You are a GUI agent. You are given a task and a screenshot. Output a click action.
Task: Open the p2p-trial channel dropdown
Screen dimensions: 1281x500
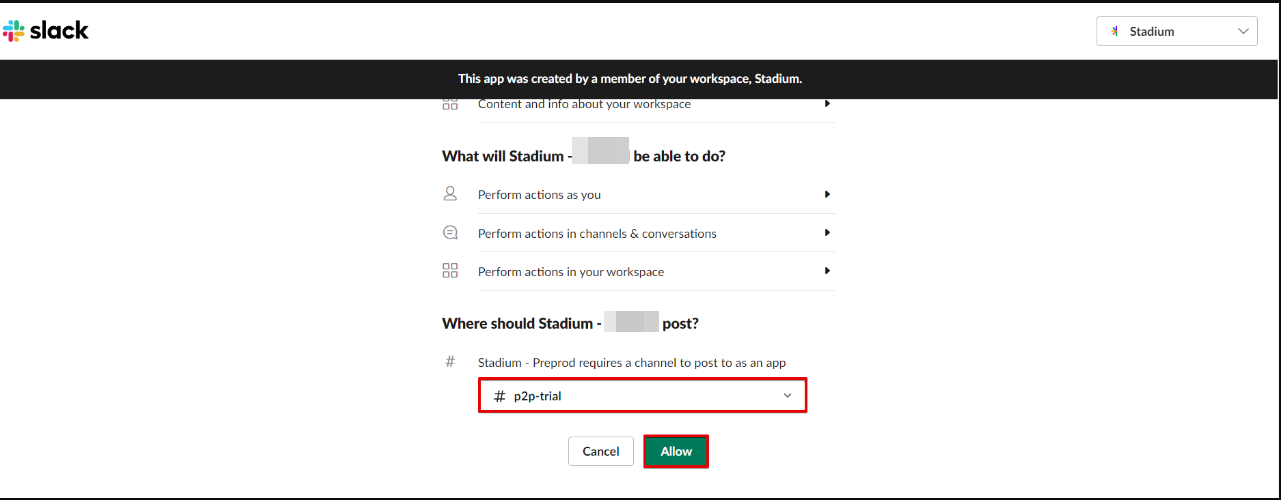pyautogui.click(x=642, y=396)
